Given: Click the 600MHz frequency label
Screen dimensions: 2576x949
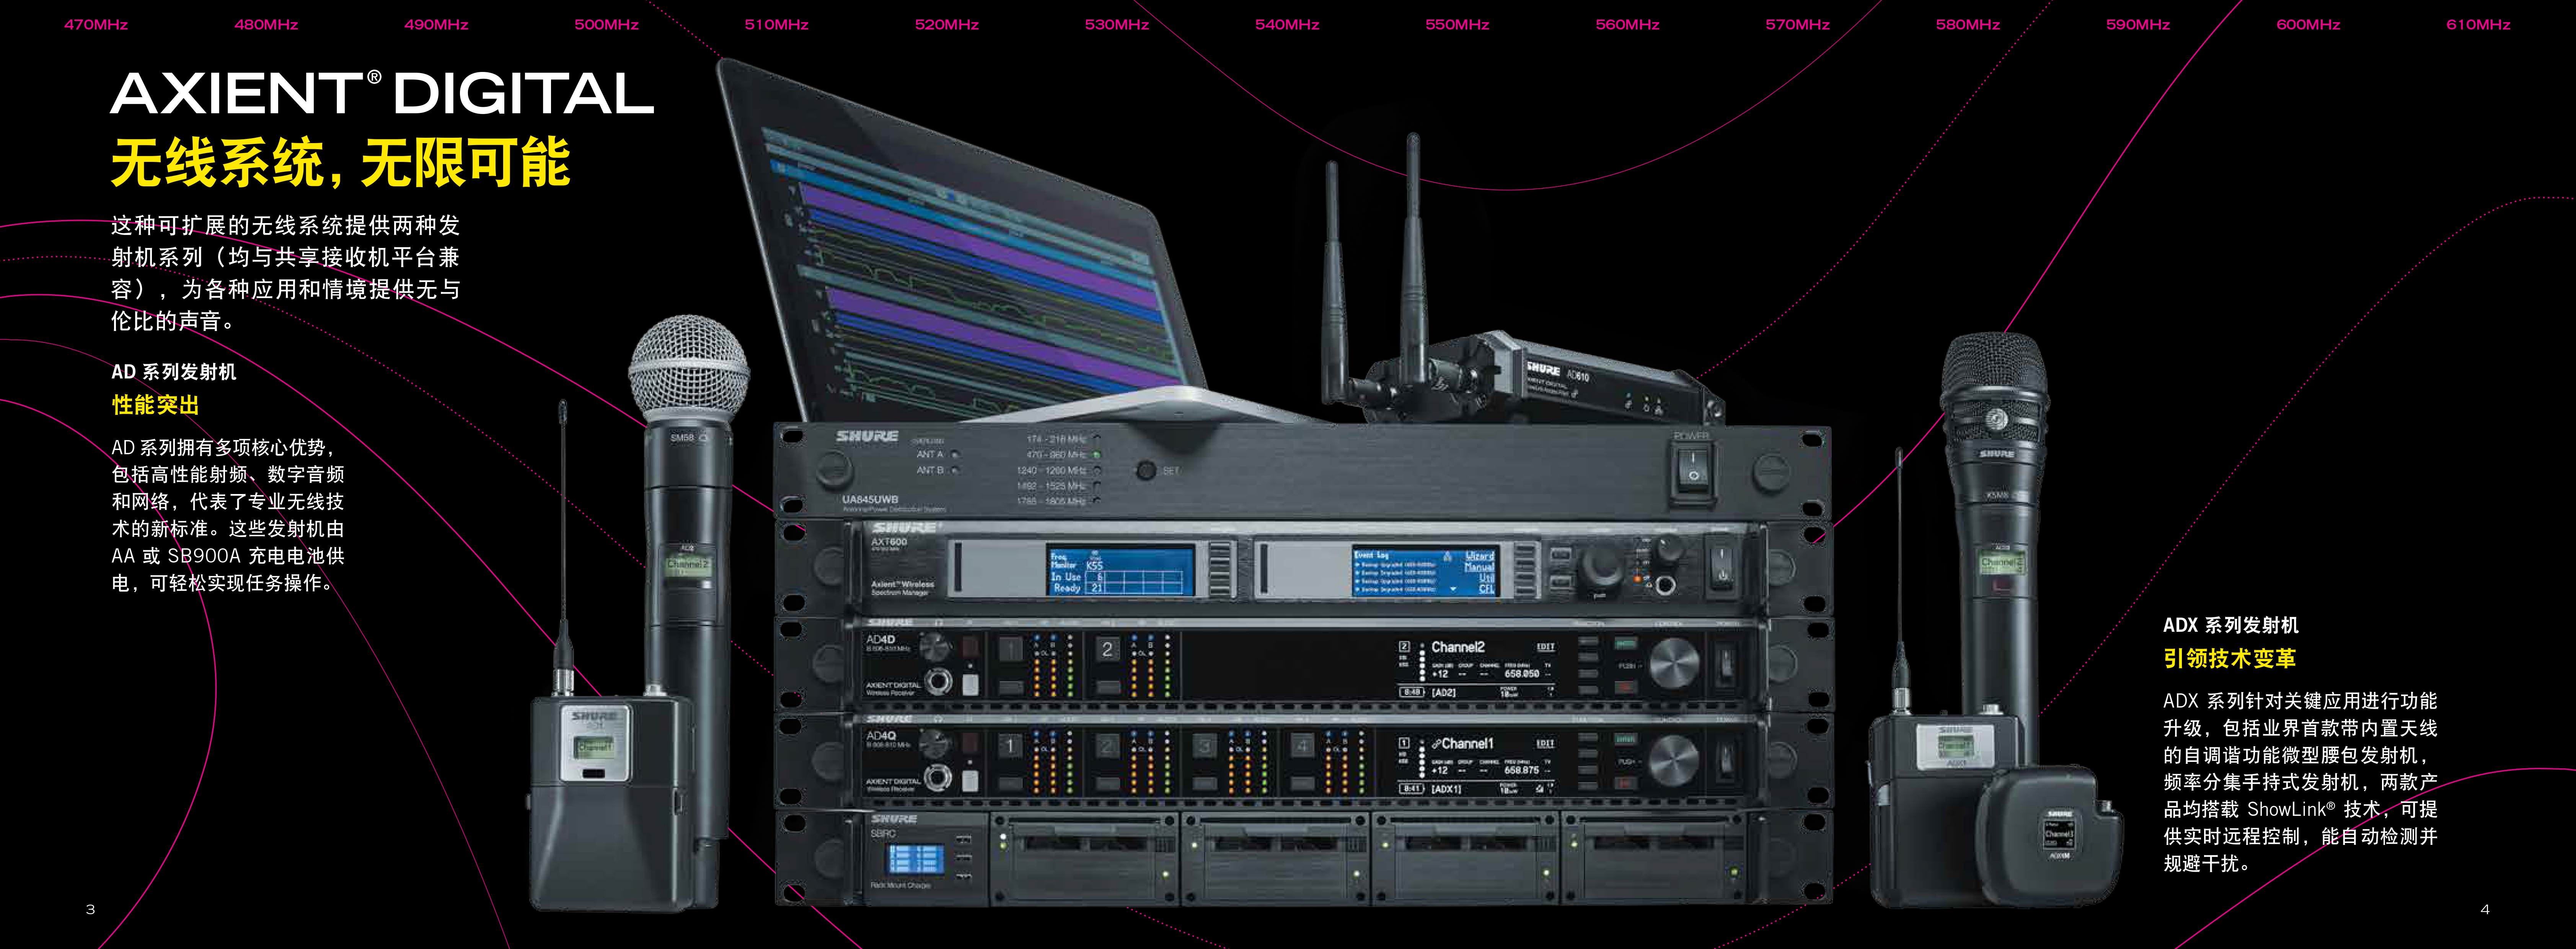Looking at the screenshot, I should 2308,24.
